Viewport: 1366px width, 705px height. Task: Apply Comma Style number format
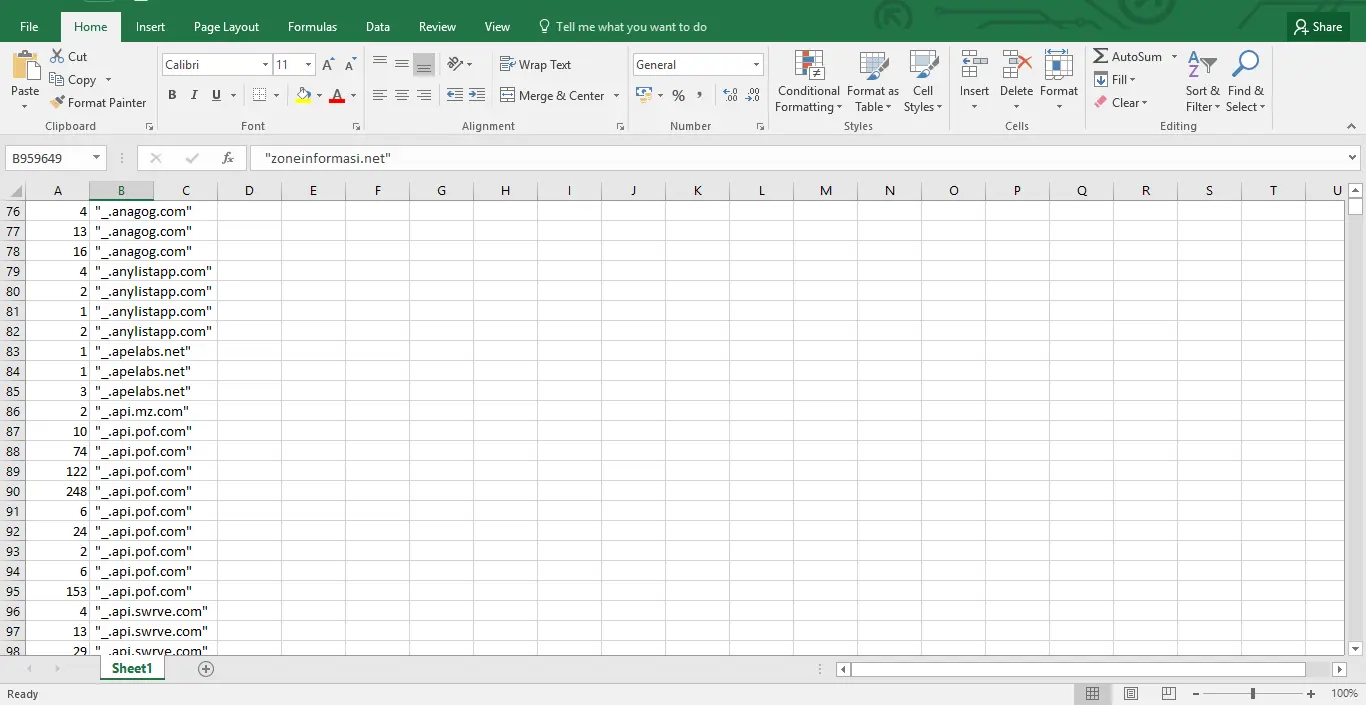(x=700, y=95)
